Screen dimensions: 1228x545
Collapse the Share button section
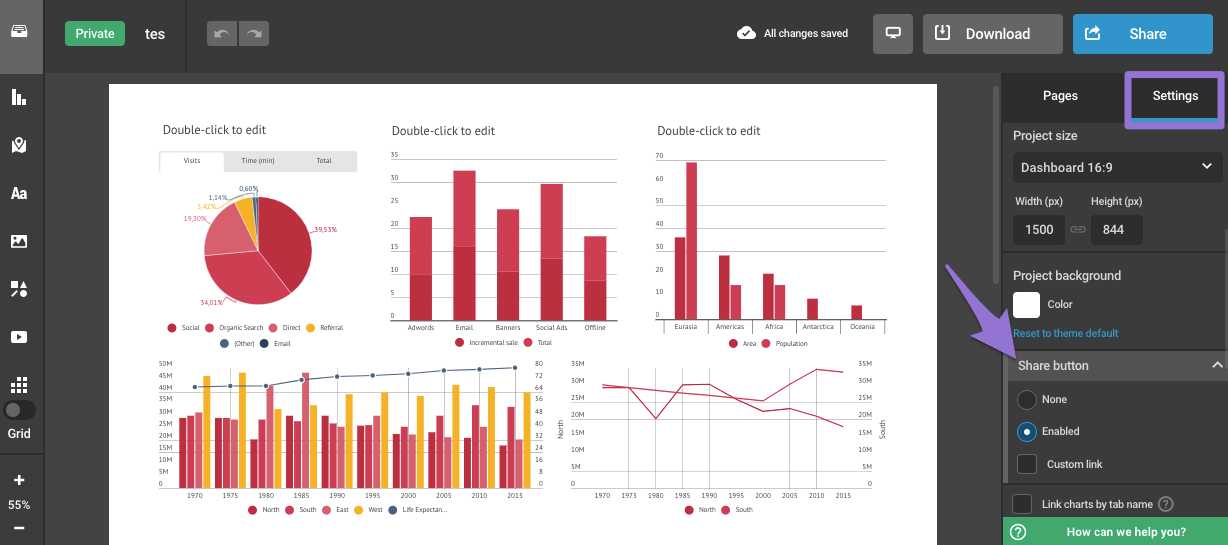coord(1216,366)
